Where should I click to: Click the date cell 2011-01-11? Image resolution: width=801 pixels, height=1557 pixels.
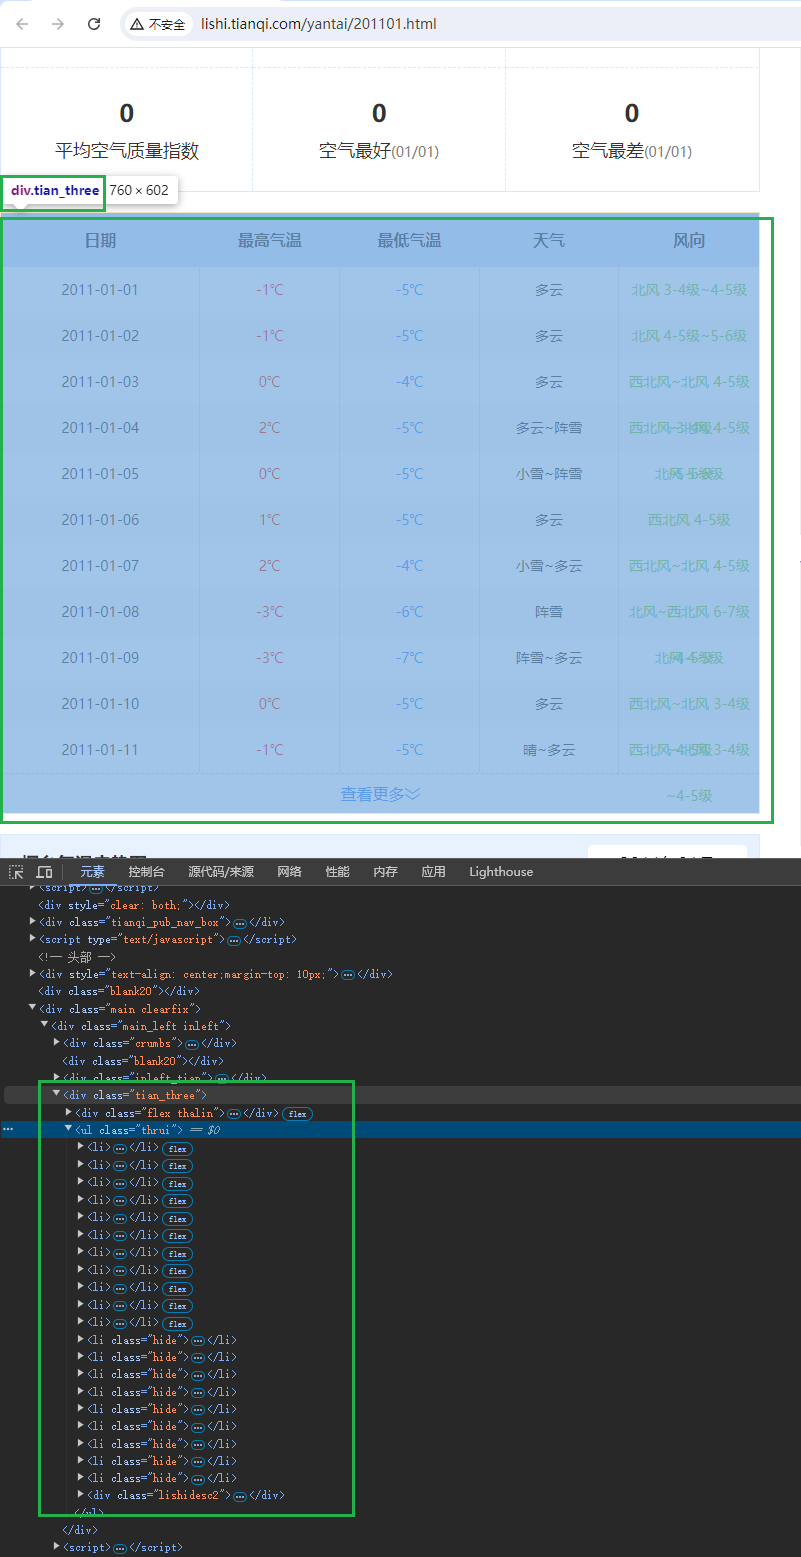(x=100, y=750)
